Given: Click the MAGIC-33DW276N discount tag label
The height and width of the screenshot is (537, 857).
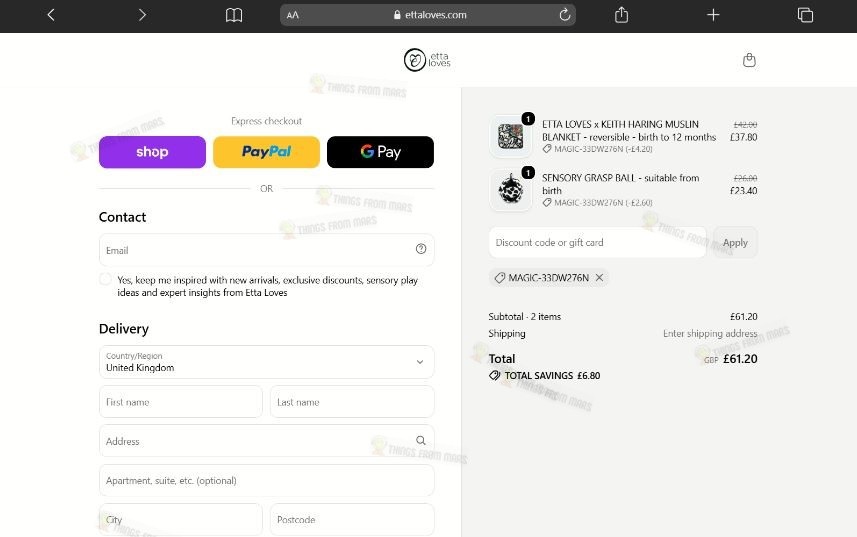Looking at the screenshot, I should (548, 278).
